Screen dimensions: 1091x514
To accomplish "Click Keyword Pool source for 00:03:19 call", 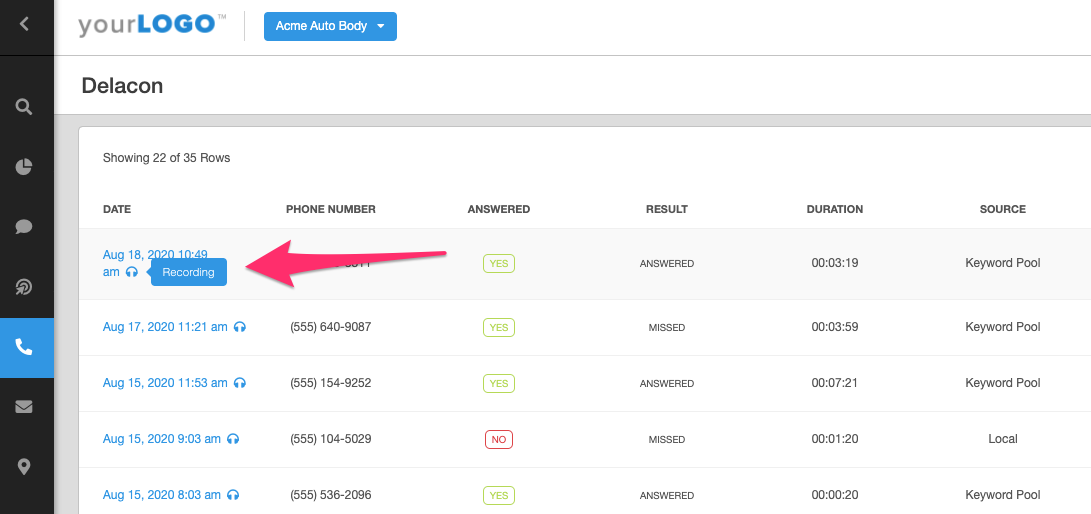I will coord(1003,264).
